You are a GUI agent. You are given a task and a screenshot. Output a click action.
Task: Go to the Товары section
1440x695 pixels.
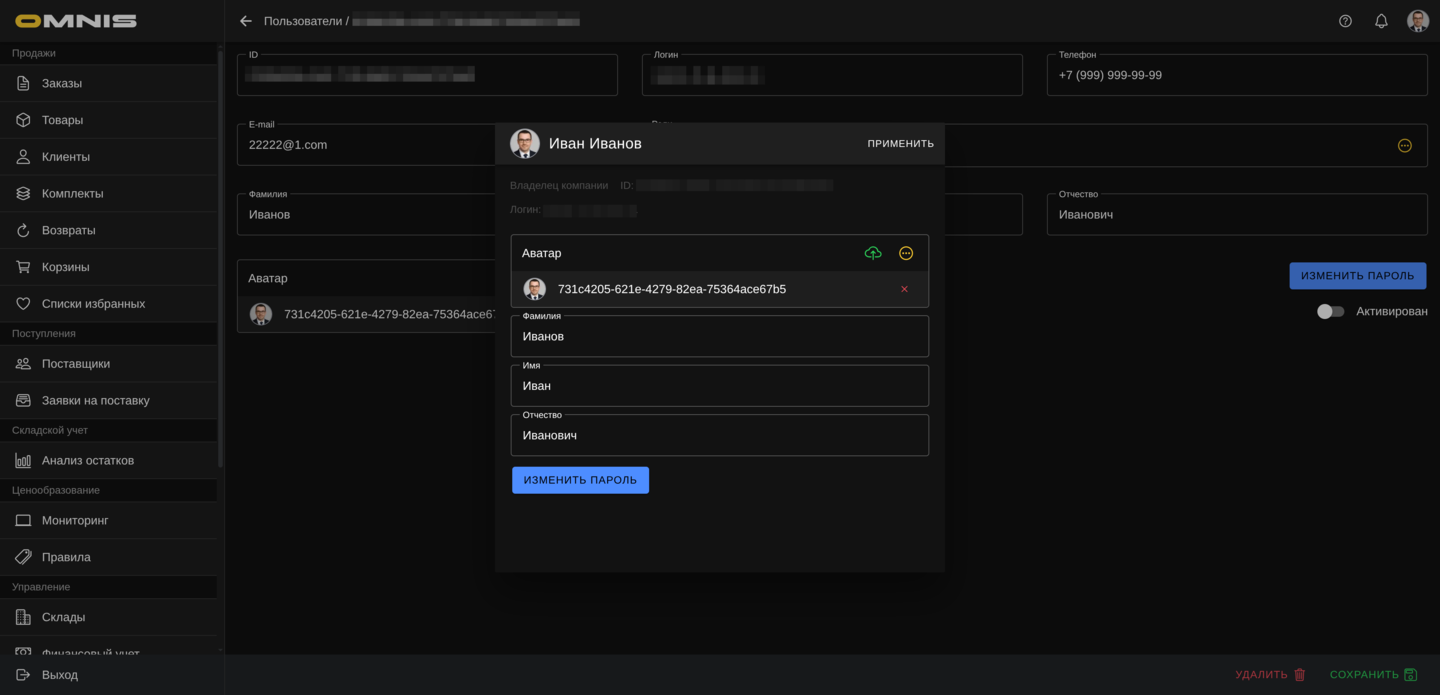point(62,120)
